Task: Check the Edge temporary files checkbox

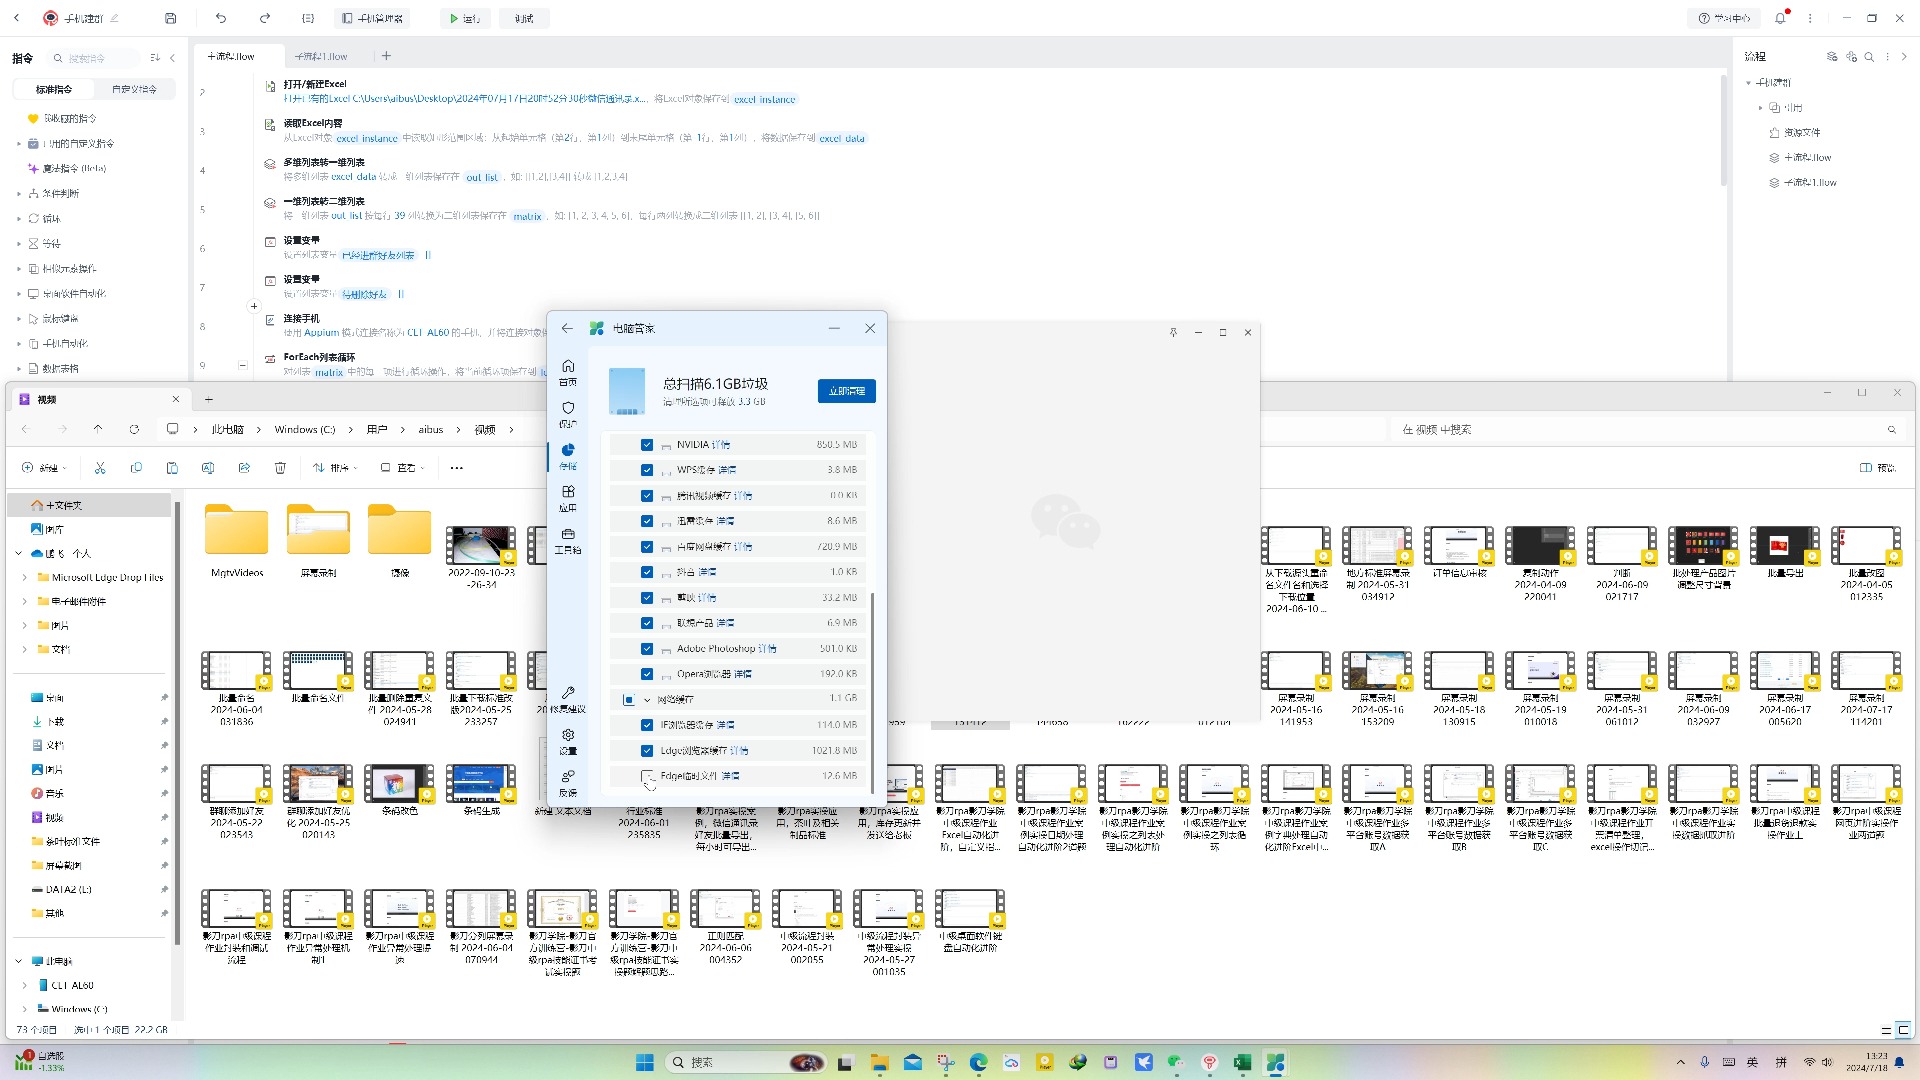Action: (647, 776)
